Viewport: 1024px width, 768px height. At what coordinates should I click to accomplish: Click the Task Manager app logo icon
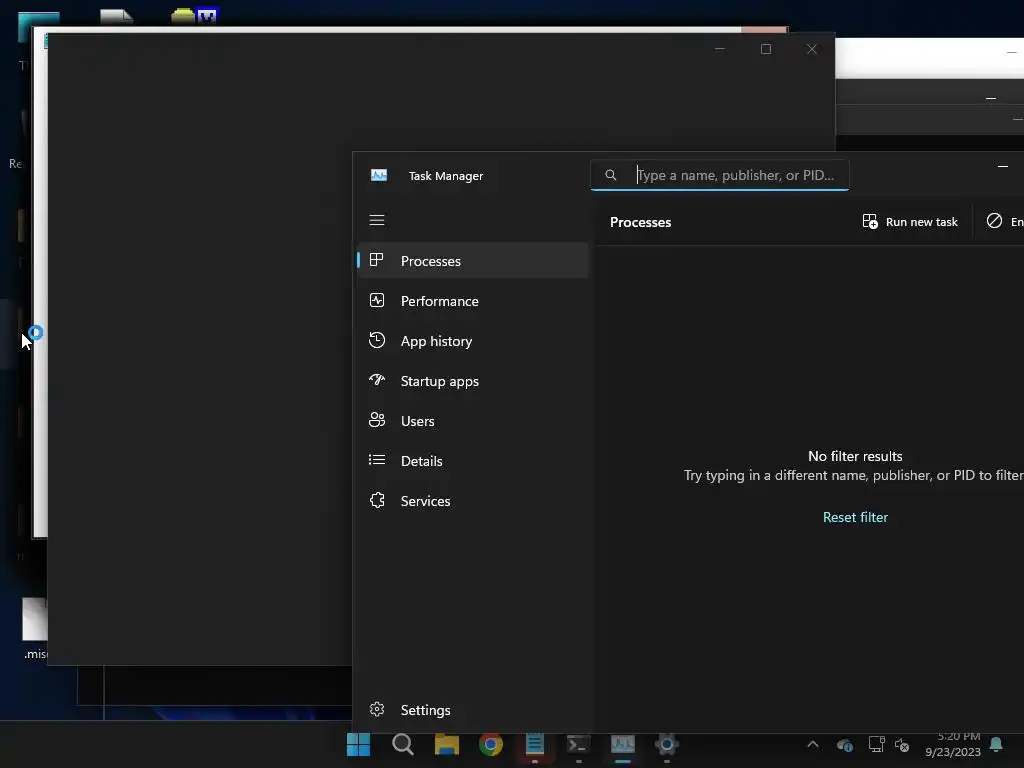pos(379,175)
